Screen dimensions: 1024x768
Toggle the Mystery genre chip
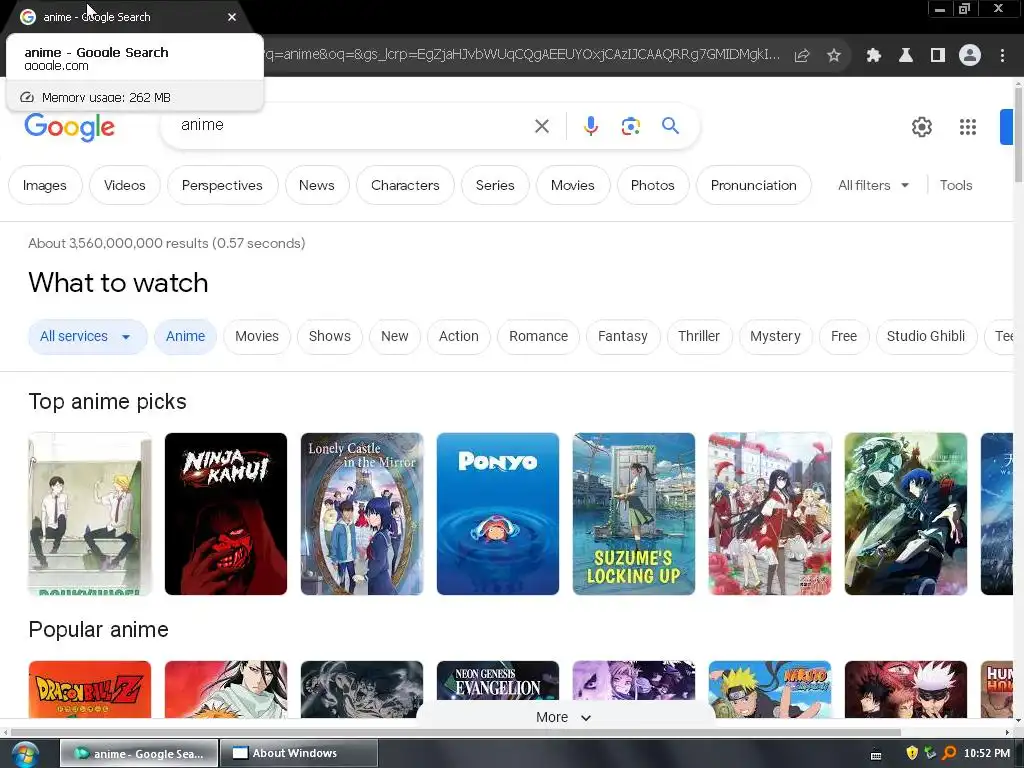click(x=775, y=337)
